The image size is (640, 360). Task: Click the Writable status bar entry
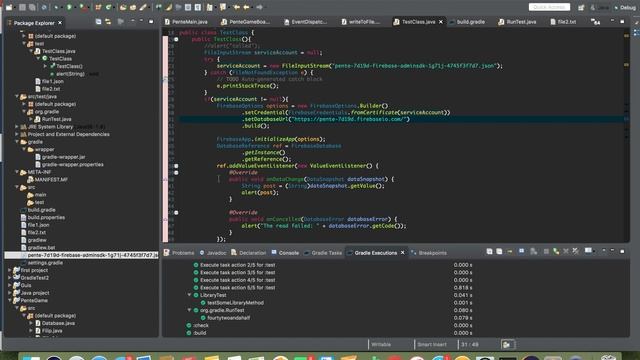381,344
